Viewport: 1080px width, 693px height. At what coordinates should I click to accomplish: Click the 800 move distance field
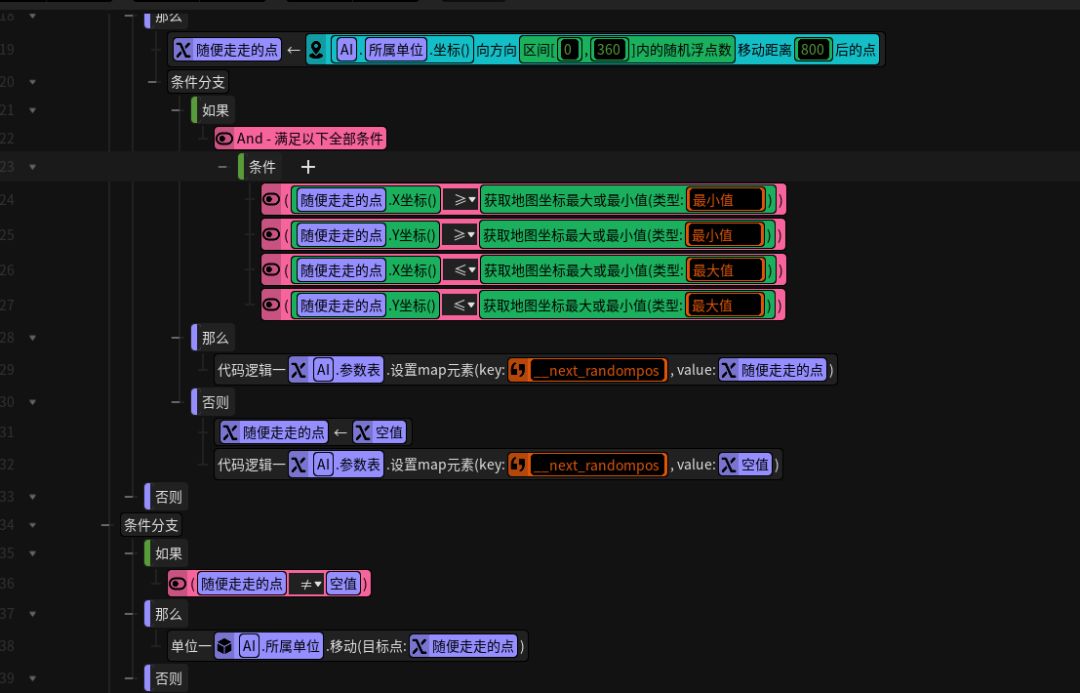click(x=813, y=50)
